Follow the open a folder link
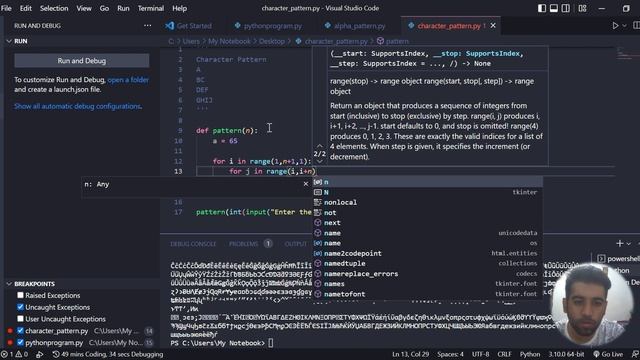This screenshot has height=360, width=640. pyautogui.click(x=128, y=80)
